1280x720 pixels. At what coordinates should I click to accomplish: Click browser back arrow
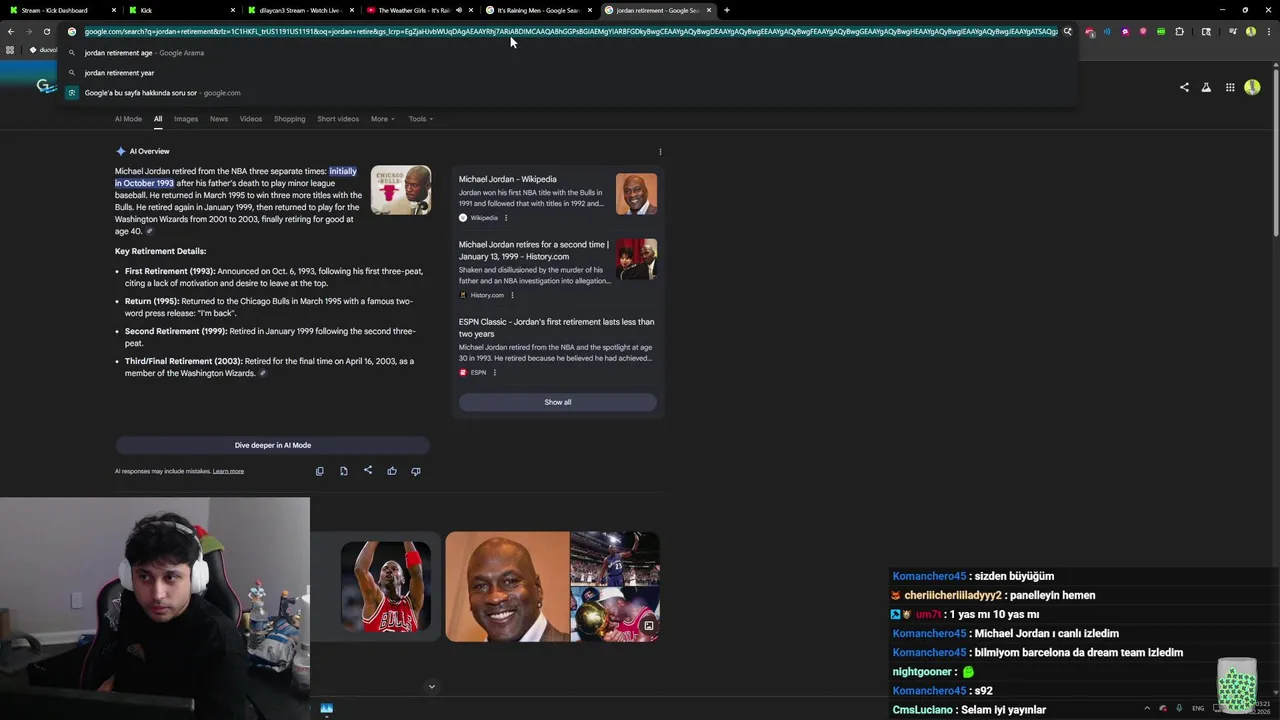(11, 31)
